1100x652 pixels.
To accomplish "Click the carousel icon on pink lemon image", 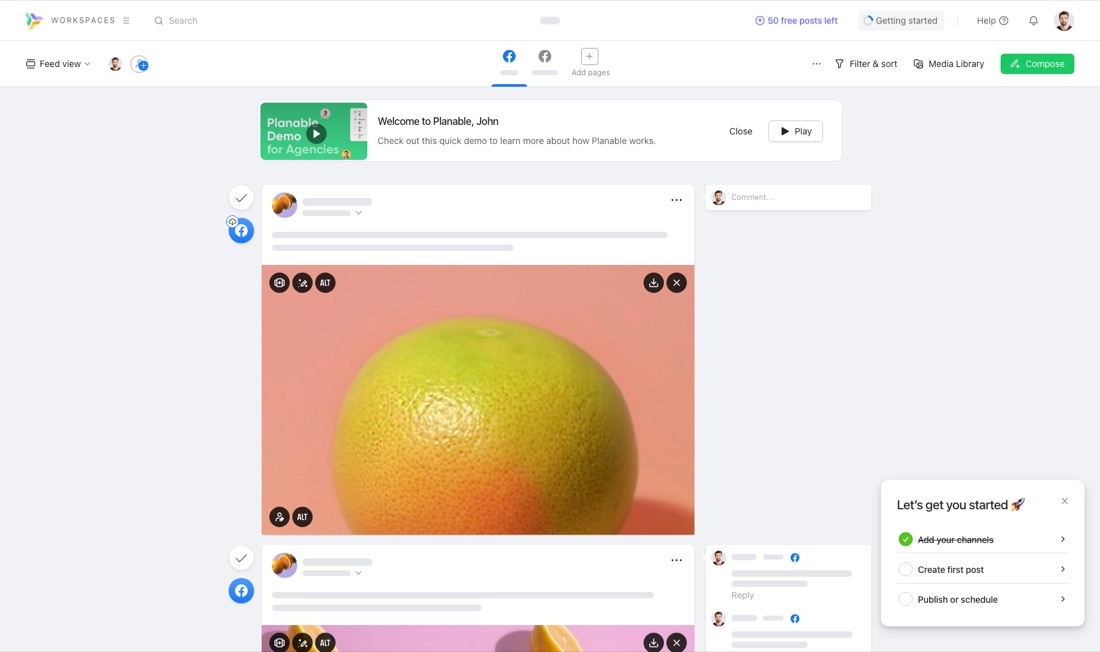I will [x=279, y=642].
